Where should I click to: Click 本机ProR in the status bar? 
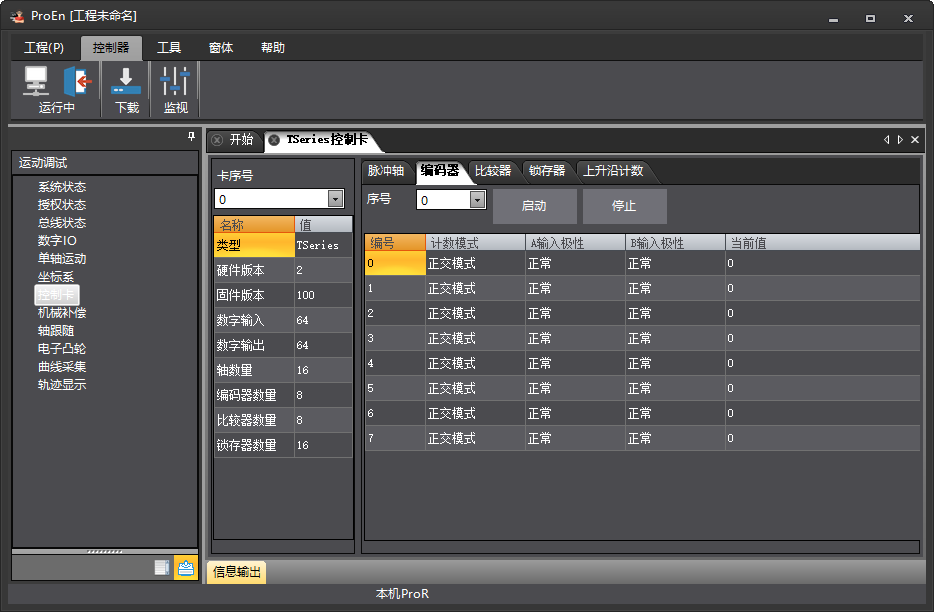(x=402, y=594)
